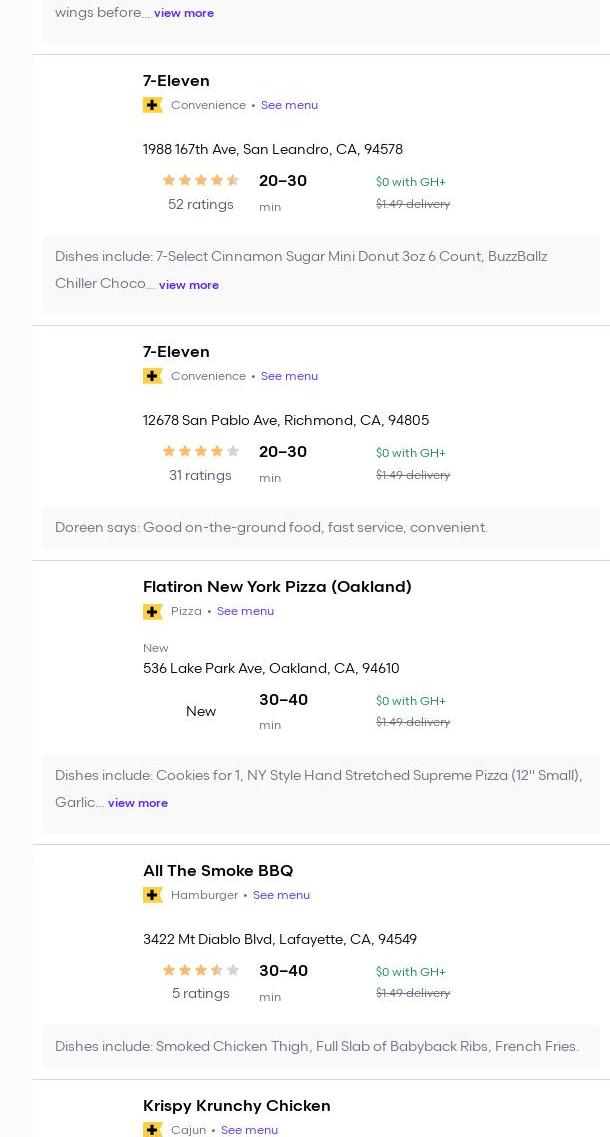Click GH+ badge beside Pizza category
The width and height of the screenshot is (610, 1137).
(153, 611)
